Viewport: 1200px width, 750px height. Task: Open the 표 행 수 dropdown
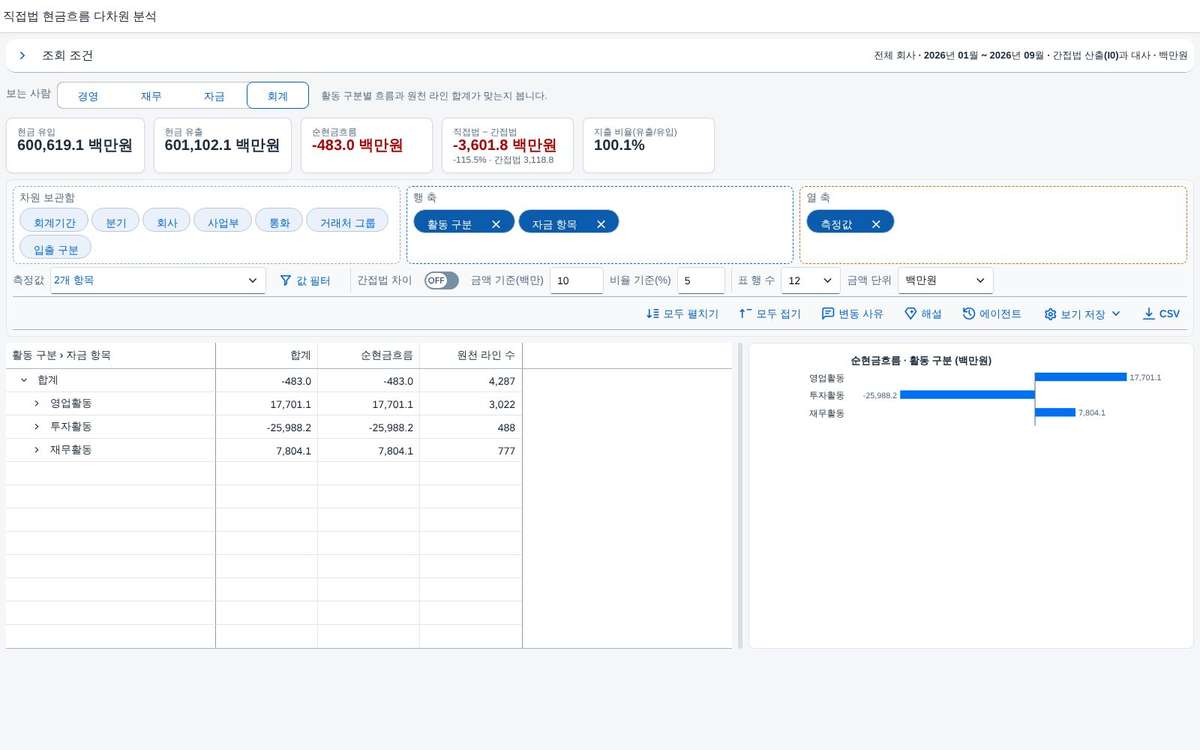click(810, 281)
